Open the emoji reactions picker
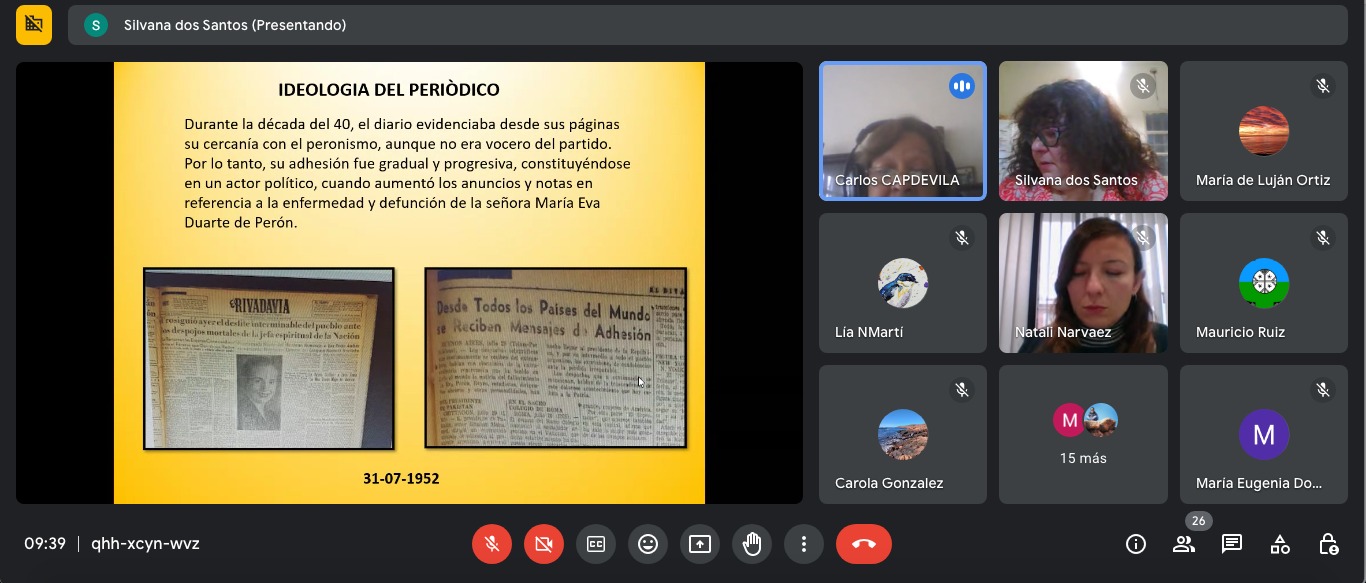Image resolution: width=1366 pixels, height=583 pixels. pyautogui.click(x=648, y=544)
